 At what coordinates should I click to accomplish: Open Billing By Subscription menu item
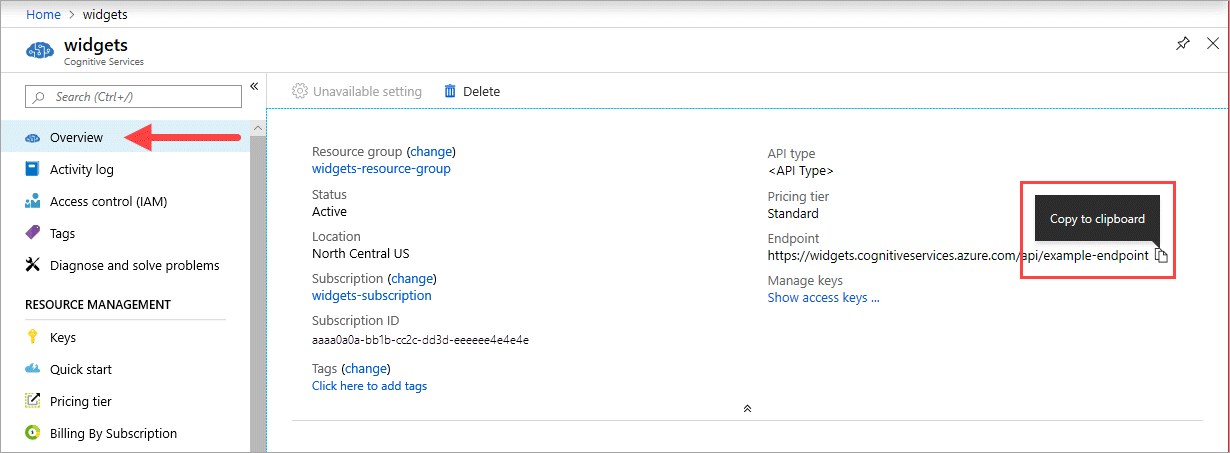113,433
